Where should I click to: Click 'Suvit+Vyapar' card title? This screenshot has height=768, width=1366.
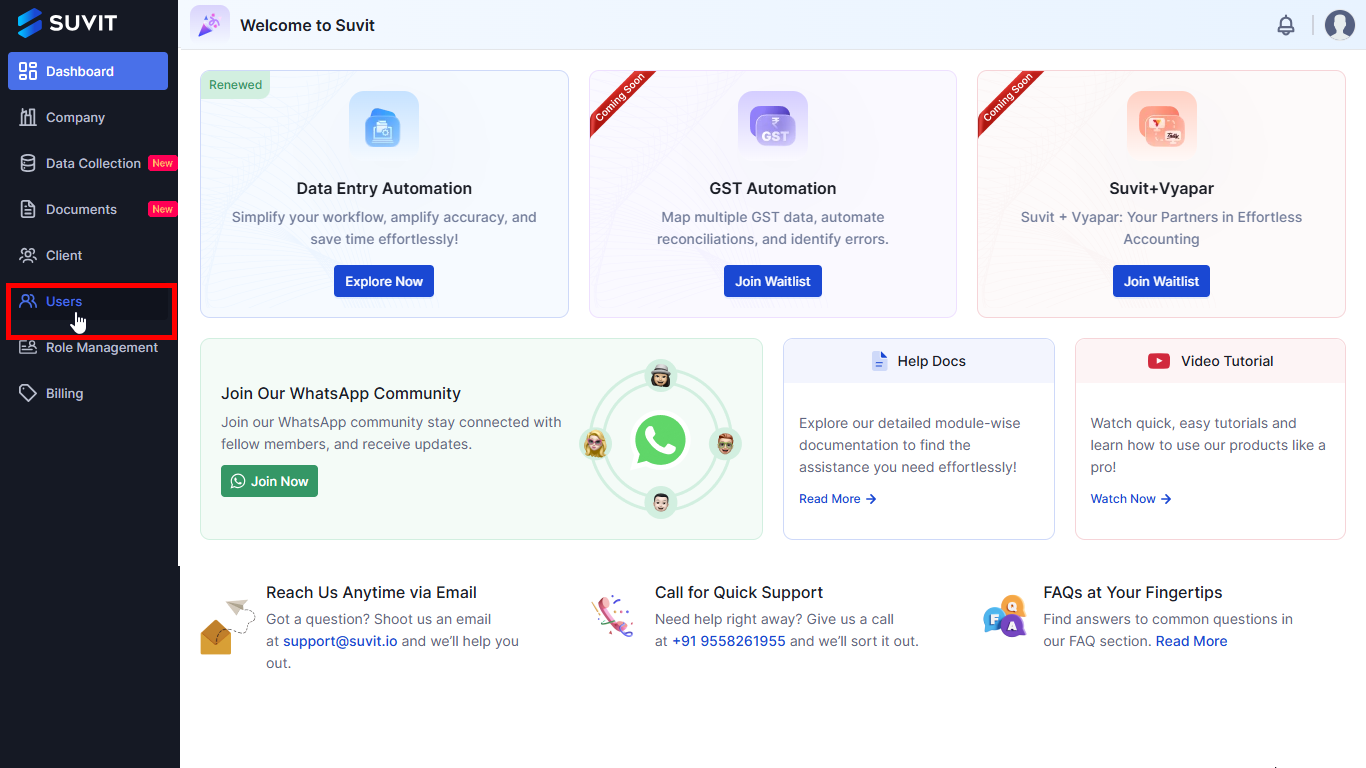click(1161, 188)
